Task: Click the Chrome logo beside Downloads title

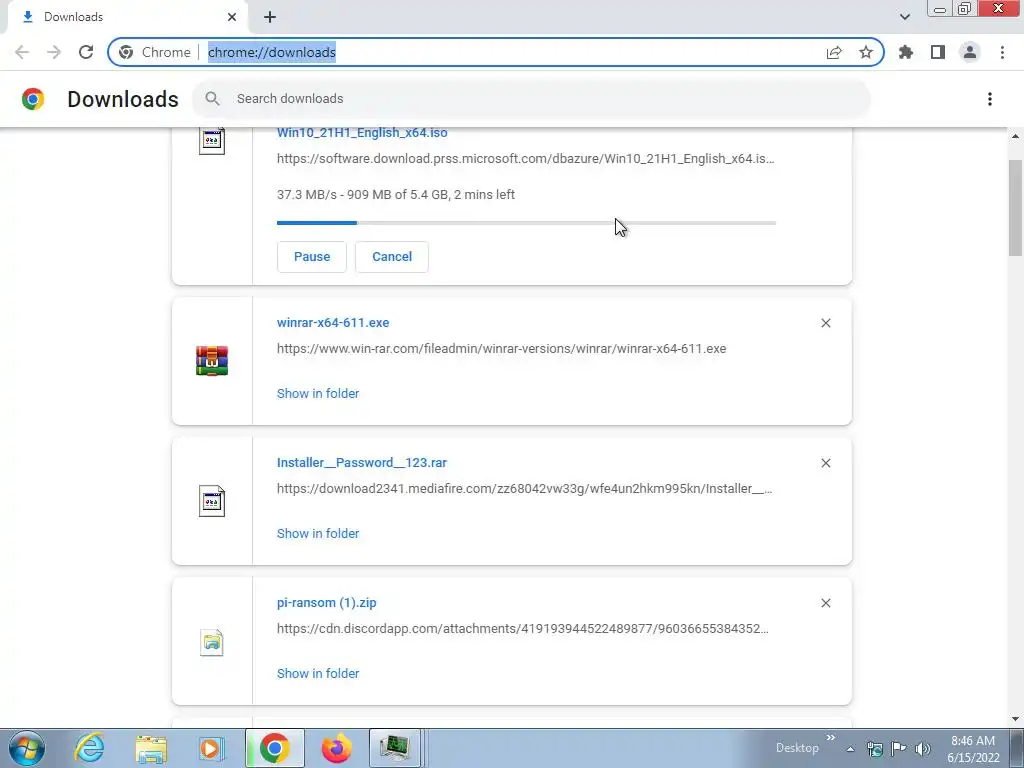Action: coord(33,99)
